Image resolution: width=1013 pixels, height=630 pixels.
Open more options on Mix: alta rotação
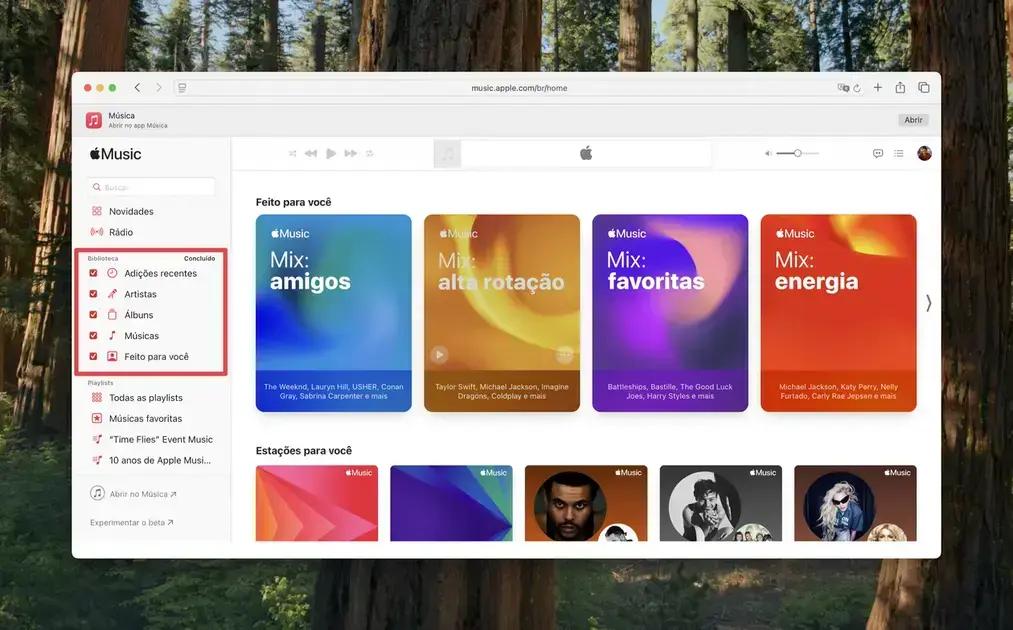point(565,355)
